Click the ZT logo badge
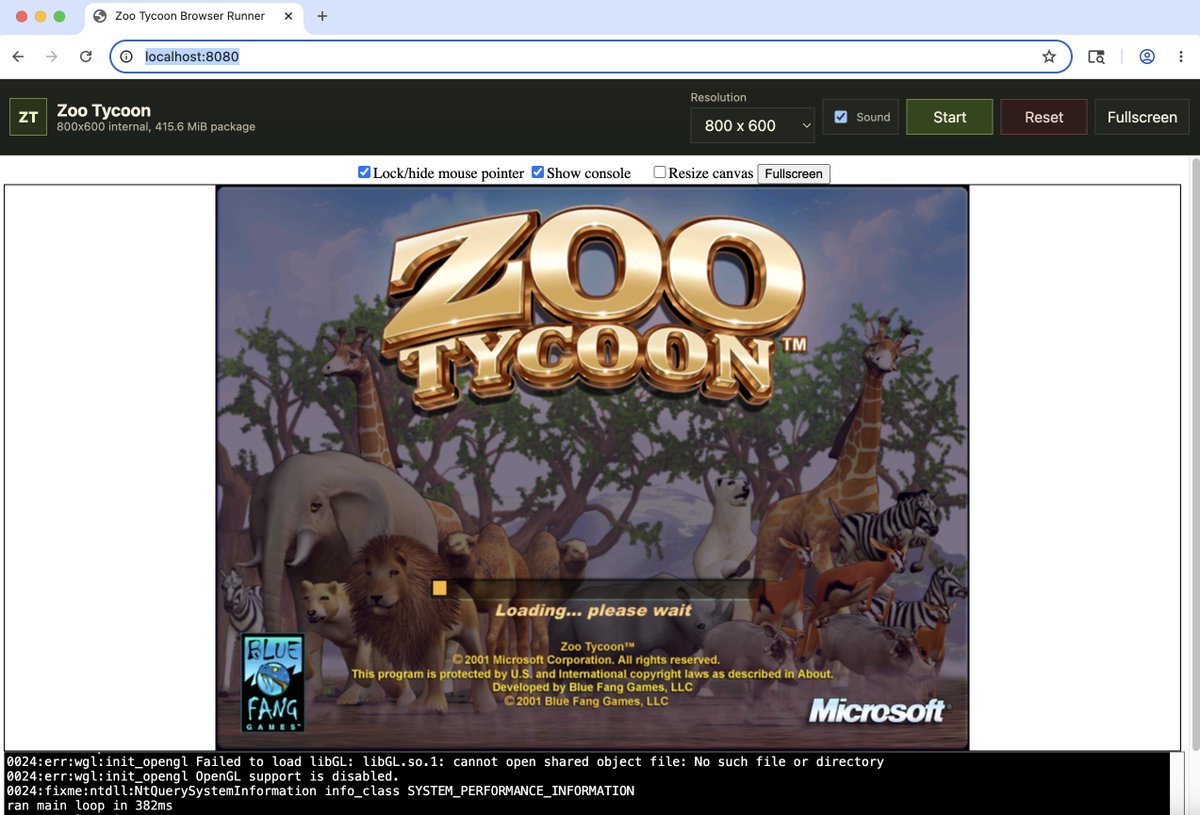The width and height of the screenshot is (1200, 815). 28,117
